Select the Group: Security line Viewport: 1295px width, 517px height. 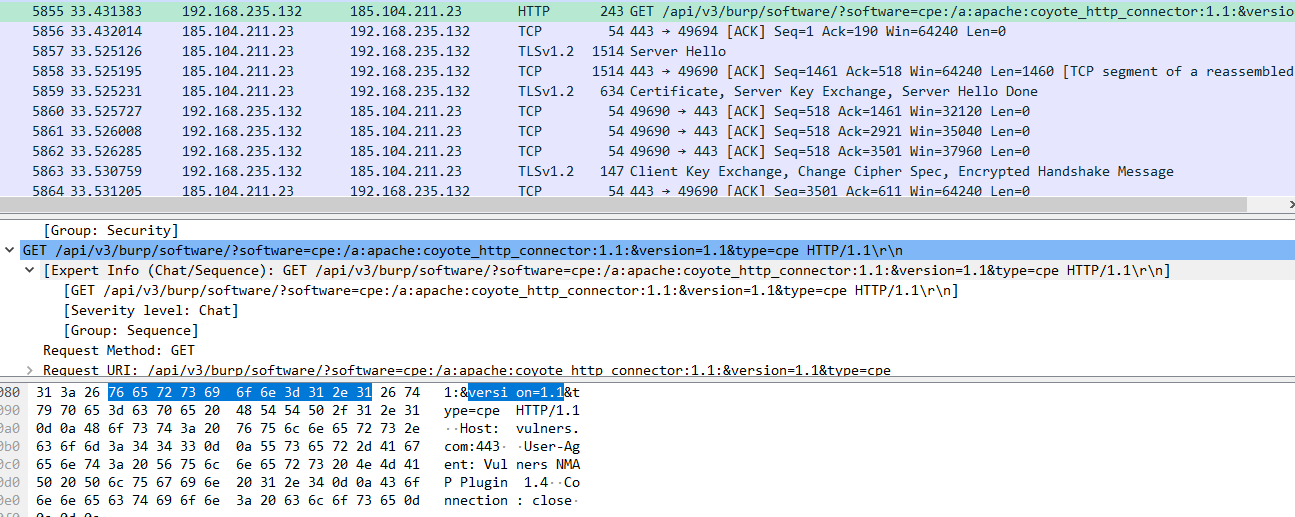click(x=111, y=230)
